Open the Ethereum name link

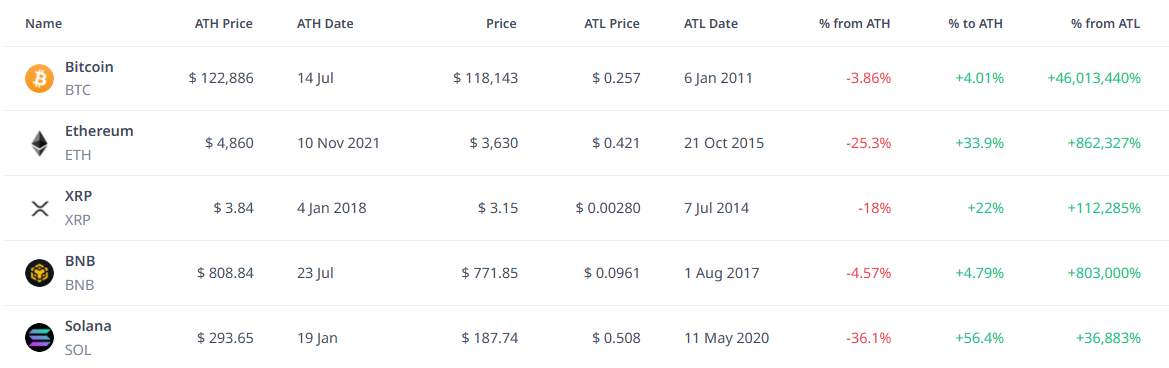coord(99,131)
